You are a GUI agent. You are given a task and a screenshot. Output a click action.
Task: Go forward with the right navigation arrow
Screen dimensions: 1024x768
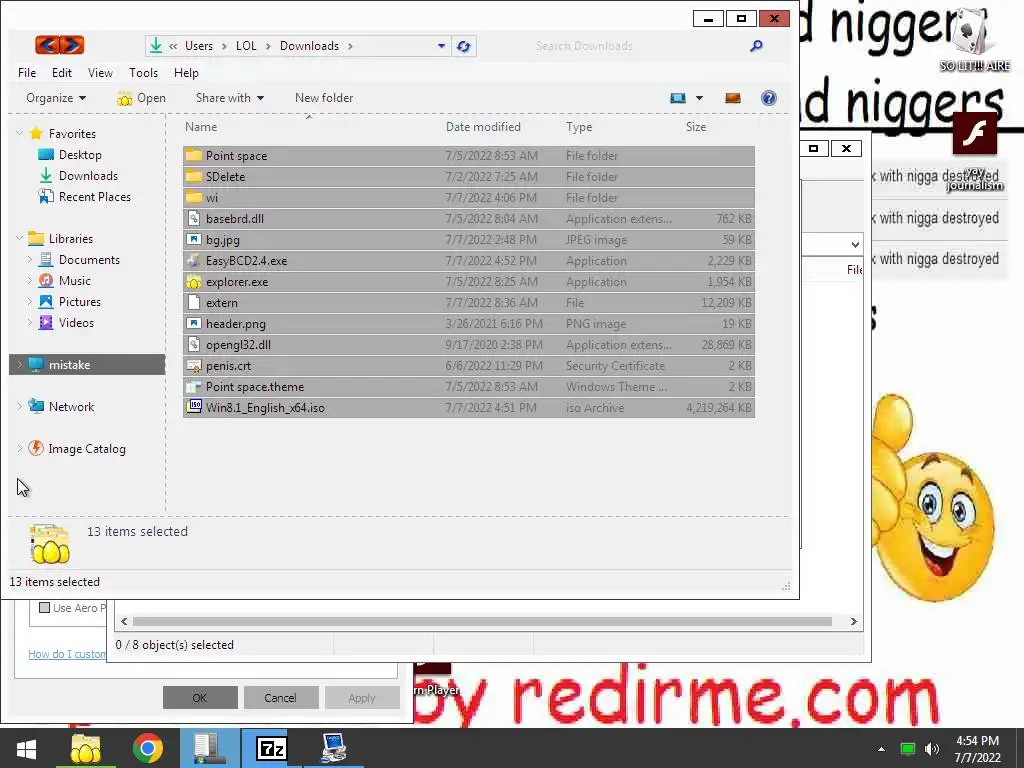72,45
